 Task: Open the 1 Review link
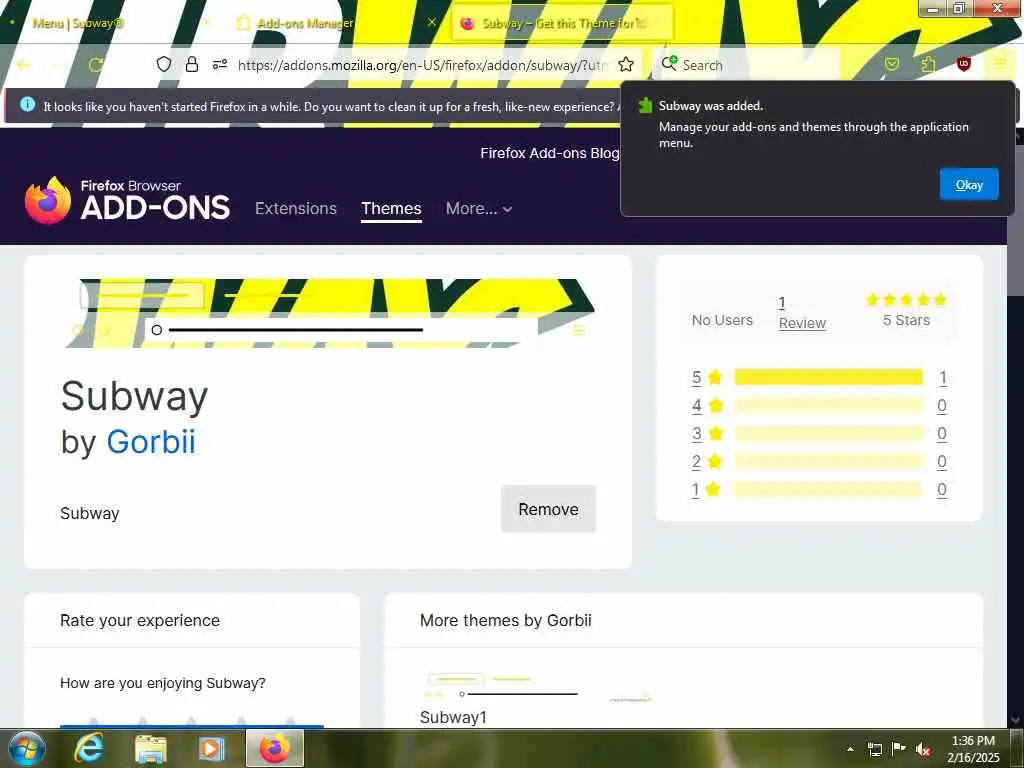click(x=802, y=313)
